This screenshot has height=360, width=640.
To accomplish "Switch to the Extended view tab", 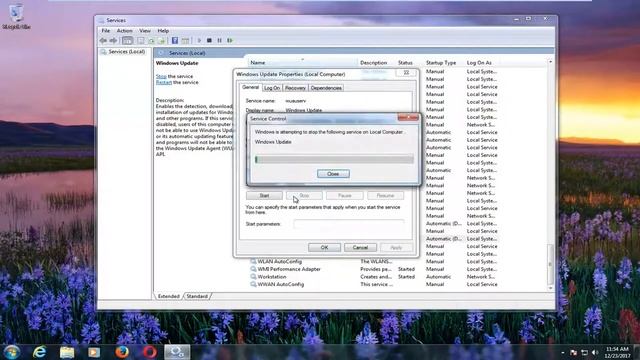I will click(x=169, y=296).
